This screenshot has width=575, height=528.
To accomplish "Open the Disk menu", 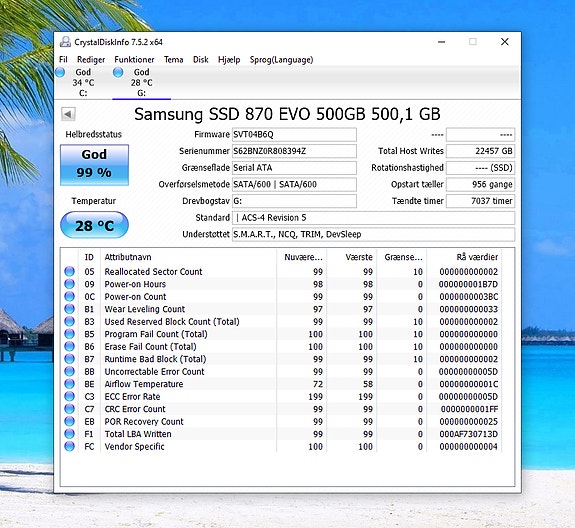I will 201,59.
